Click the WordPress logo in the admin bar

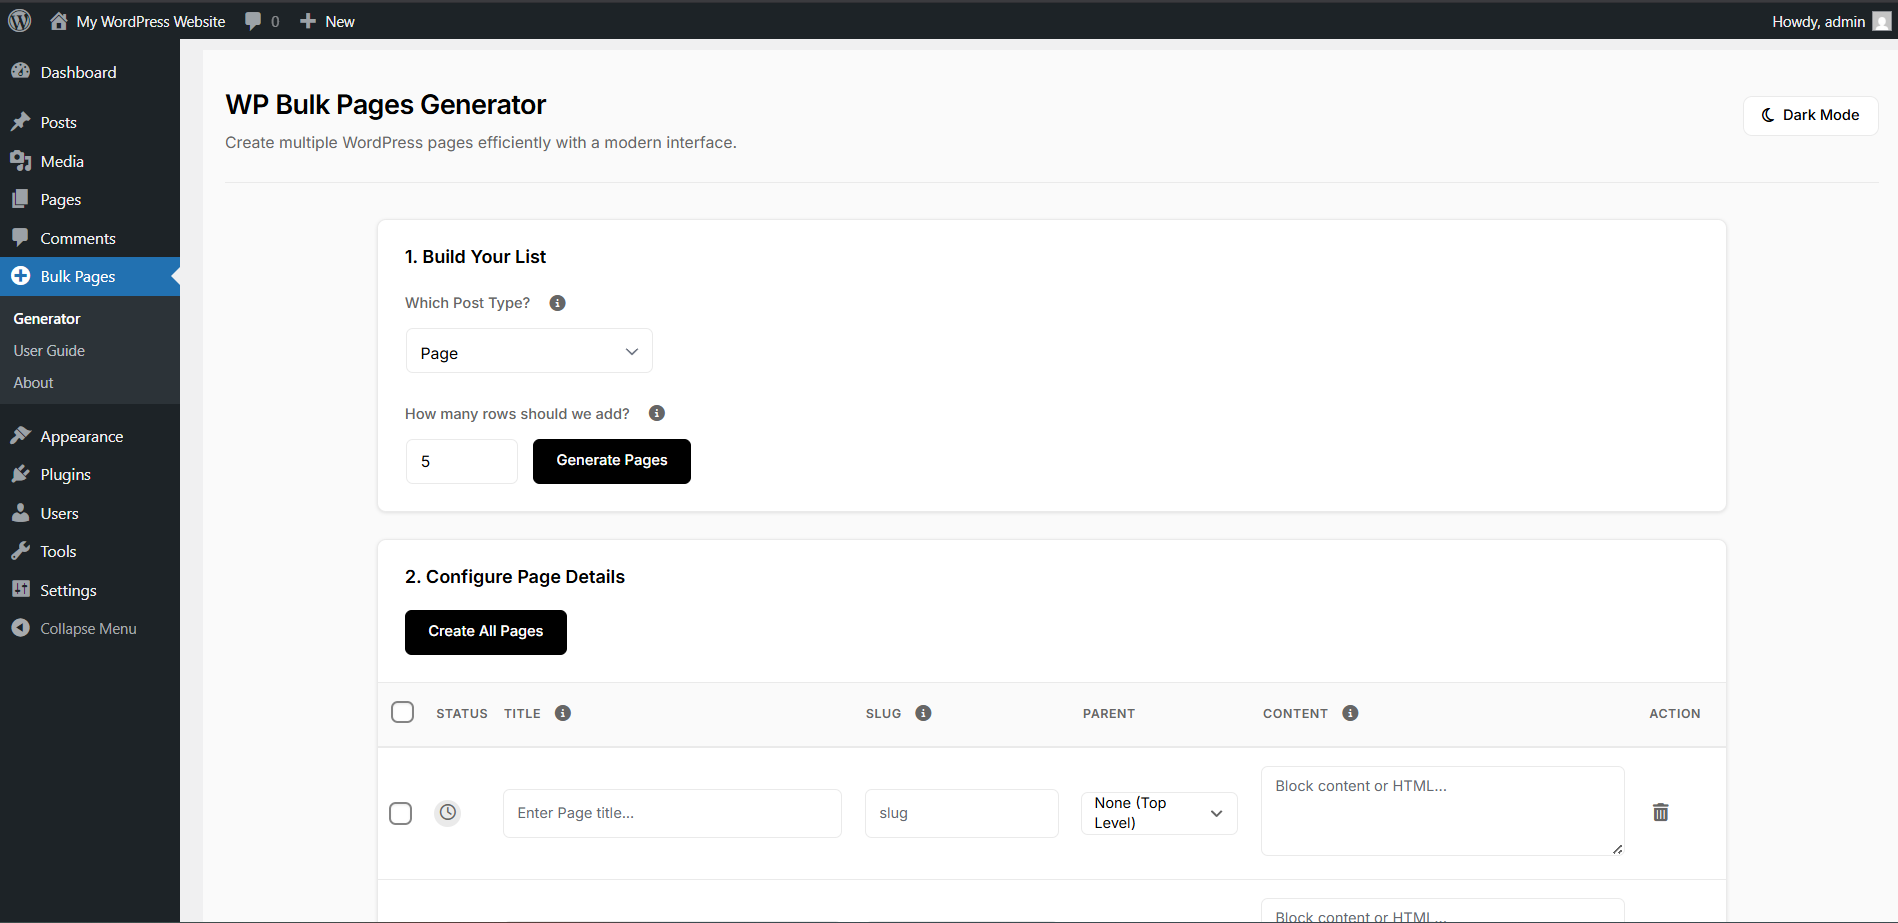pyautogui.click(x=20, y=20)
